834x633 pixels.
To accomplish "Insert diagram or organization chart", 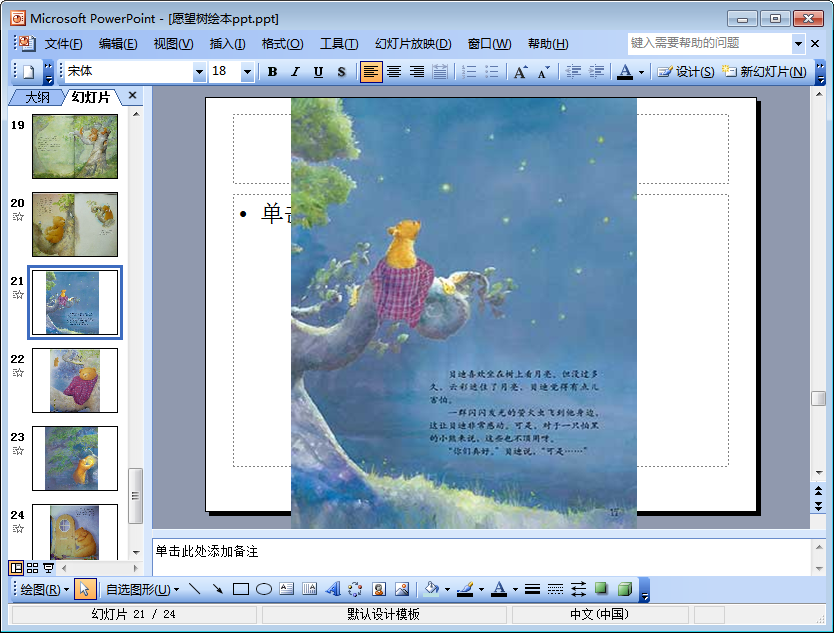I will (x=355, y=589).
